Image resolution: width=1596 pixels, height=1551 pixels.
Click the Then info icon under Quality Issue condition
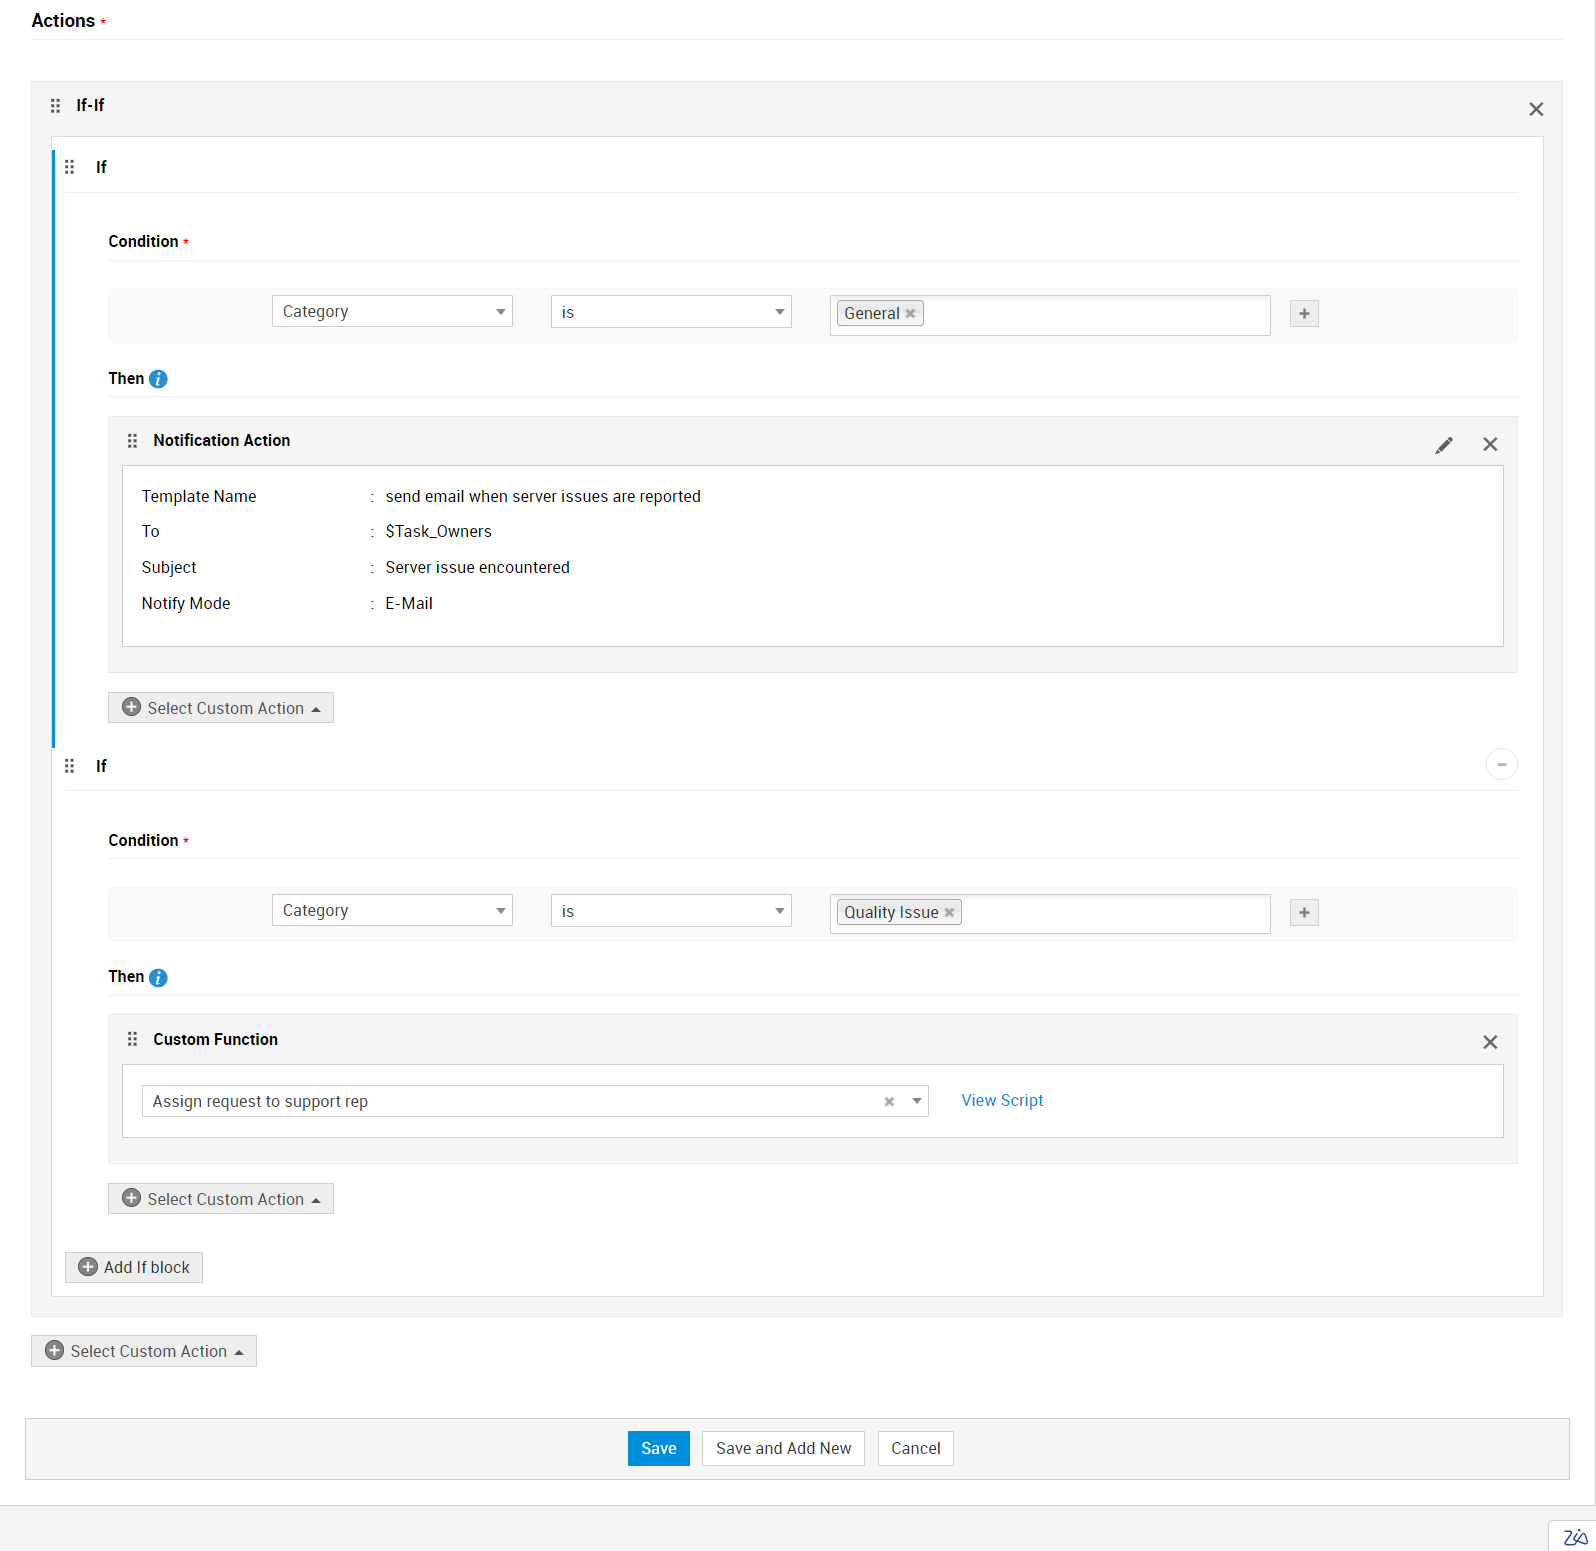tap(158, 978)
